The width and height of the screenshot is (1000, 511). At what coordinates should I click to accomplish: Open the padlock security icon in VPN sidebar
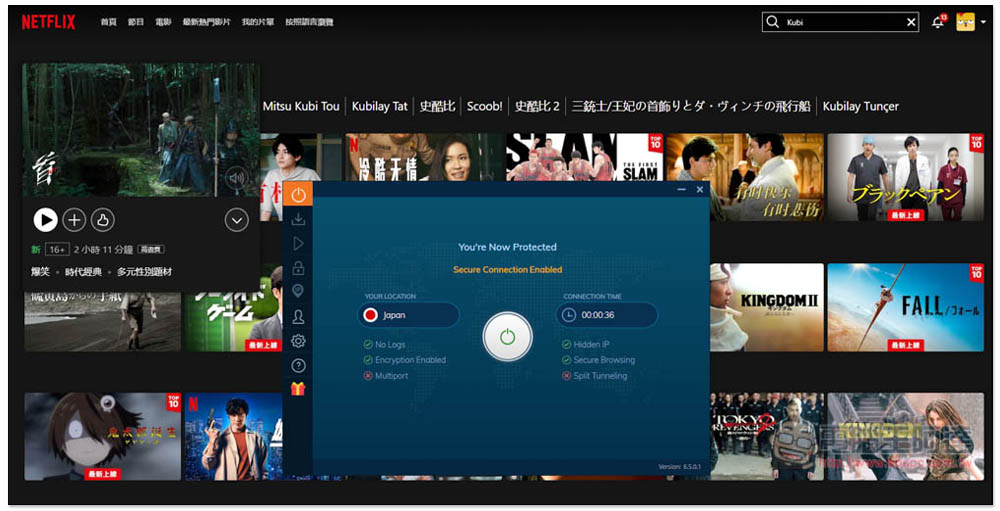[x=298, y=268]
